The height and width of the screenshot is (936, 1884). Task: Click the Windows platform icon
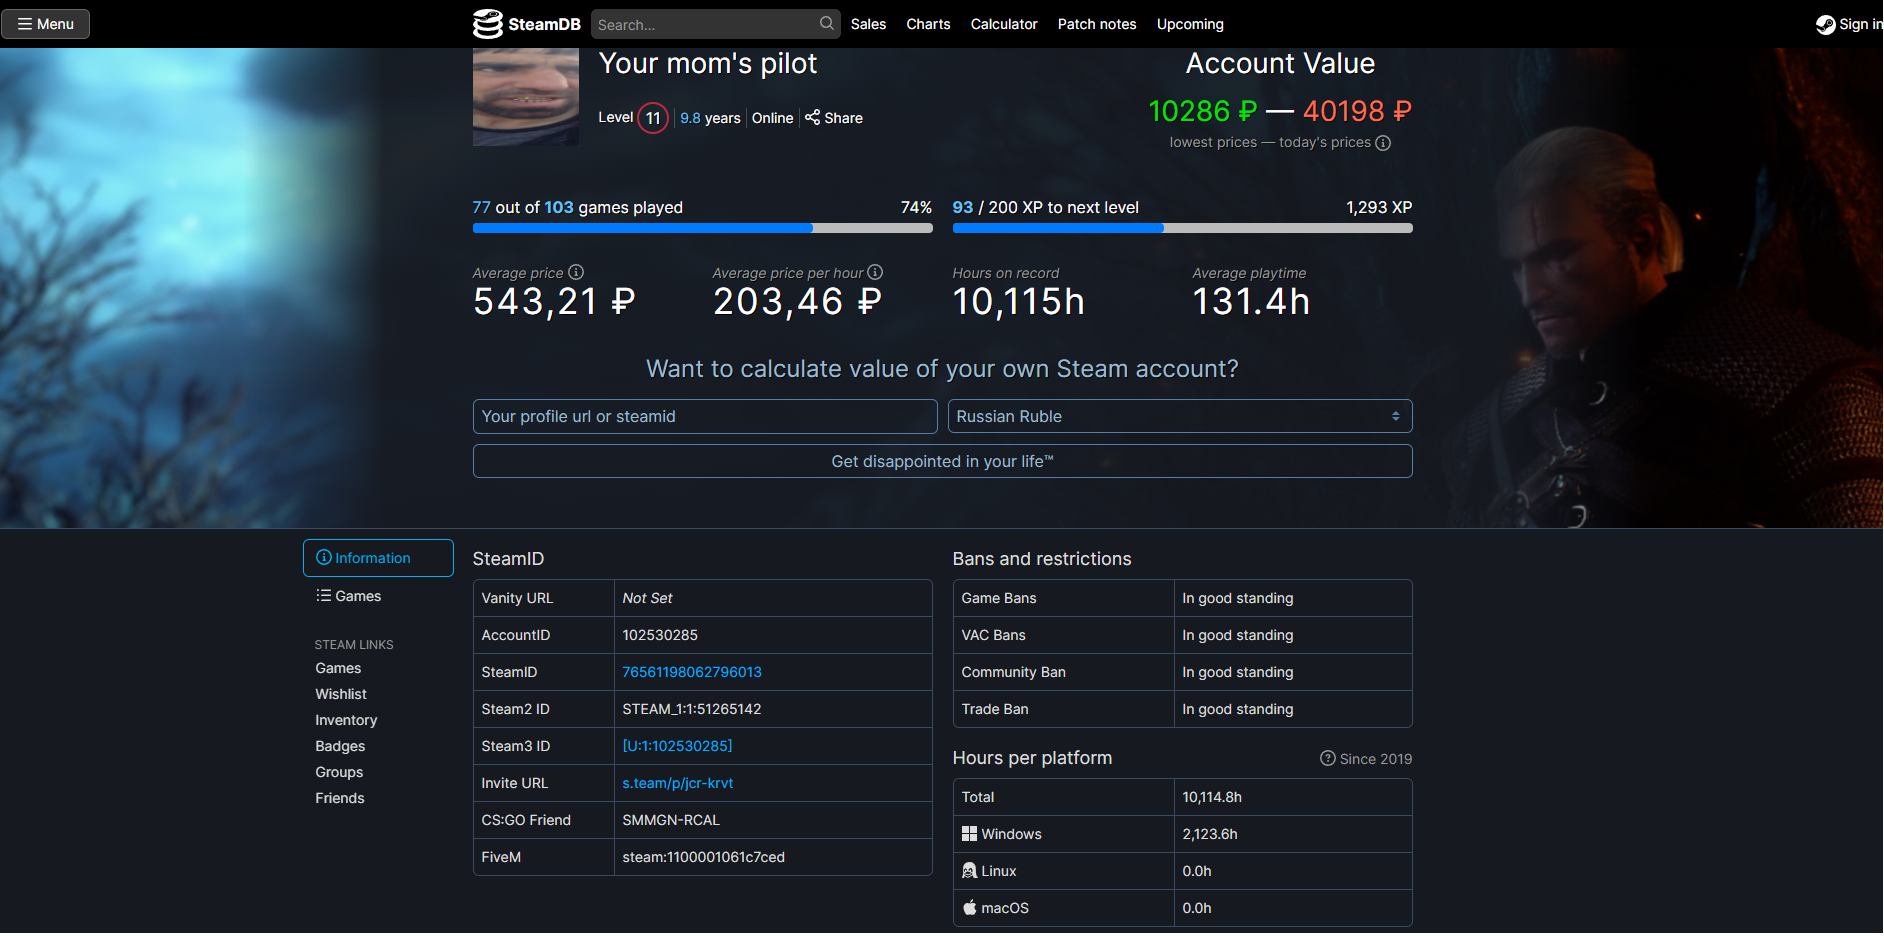pos(969,834)
